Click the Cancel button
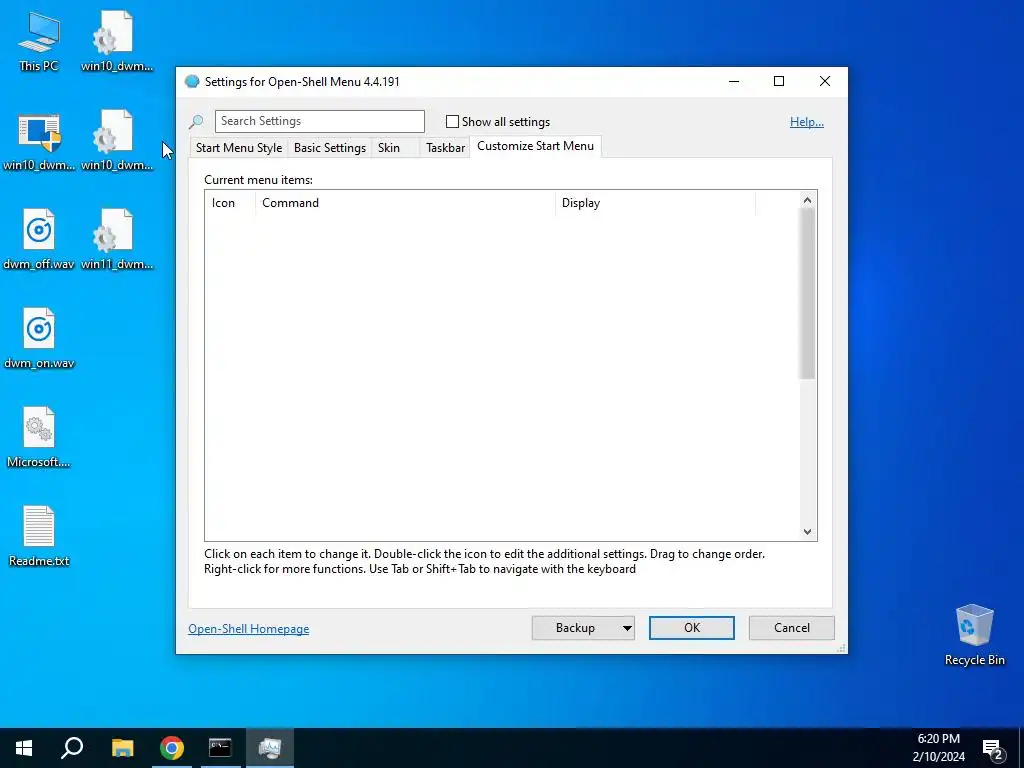 (x=792, y=628)
